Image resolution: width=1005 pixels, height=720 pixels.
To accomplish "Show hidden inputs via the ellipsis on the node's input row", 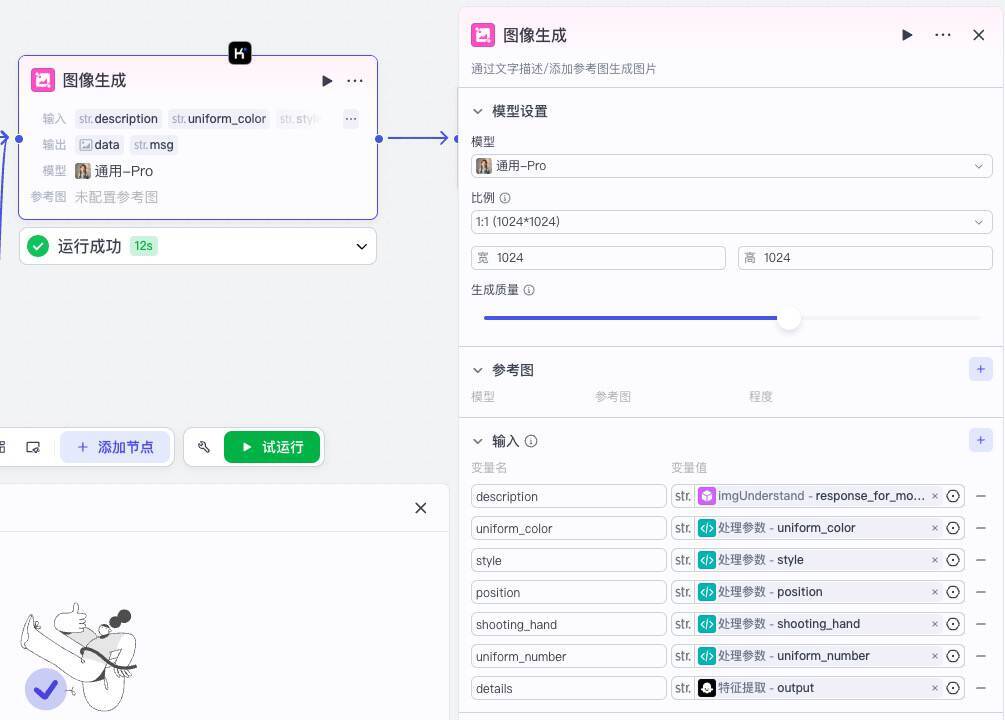I will pyautogui.click(x=351, y=119).
